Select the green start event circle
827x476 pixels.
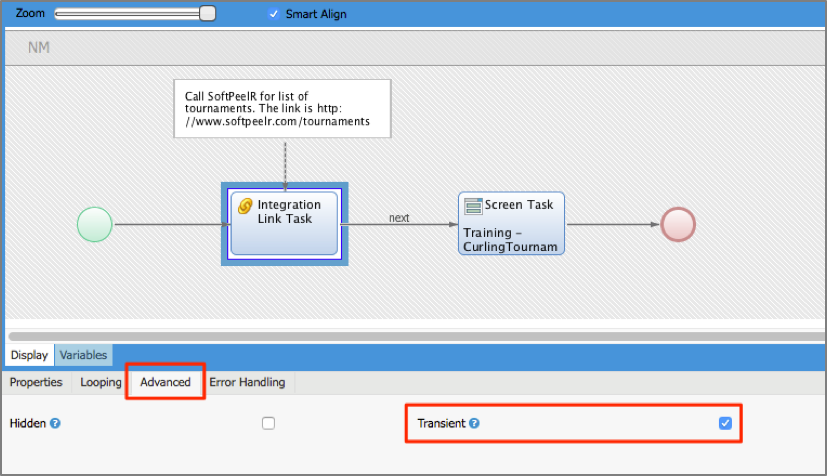(95, 225)
